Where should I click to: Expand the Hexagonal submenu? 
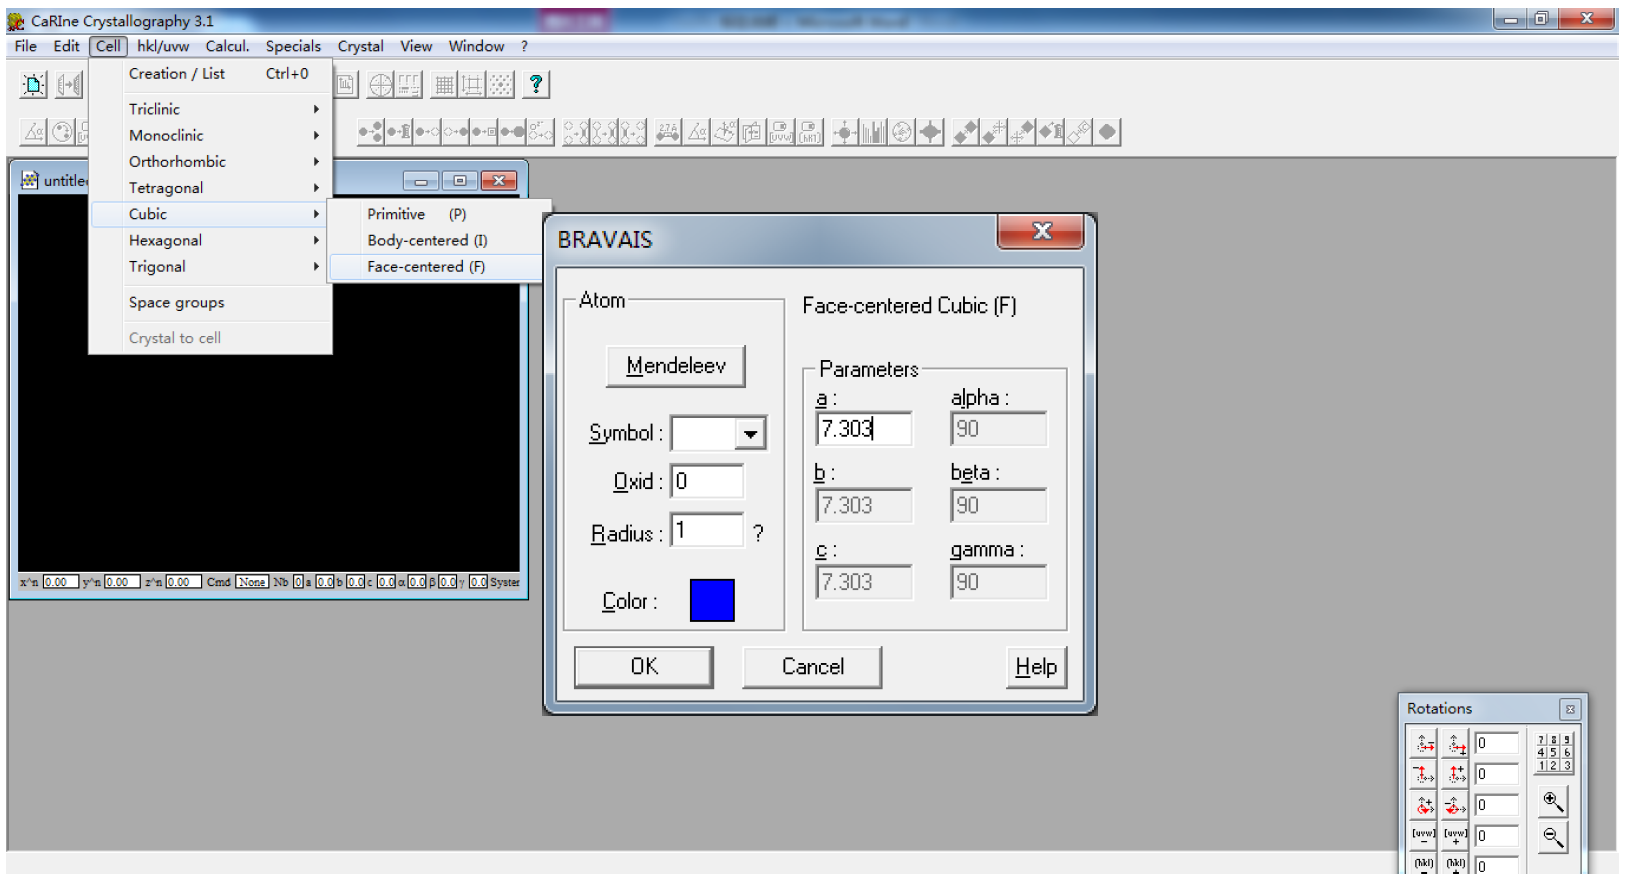[x=210, y=240]
